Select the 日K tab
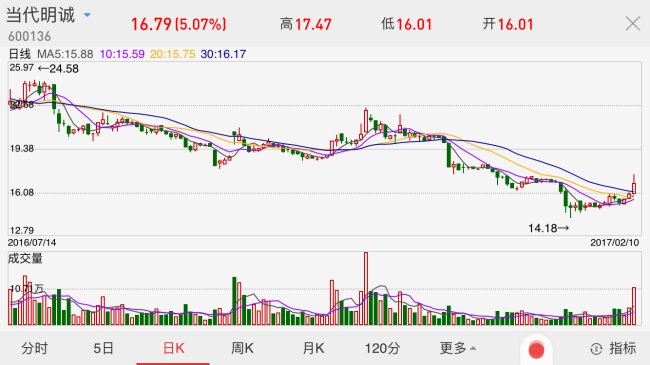This screenshot has width=650, height=365. pyautogui.click(x=173, y=348)
